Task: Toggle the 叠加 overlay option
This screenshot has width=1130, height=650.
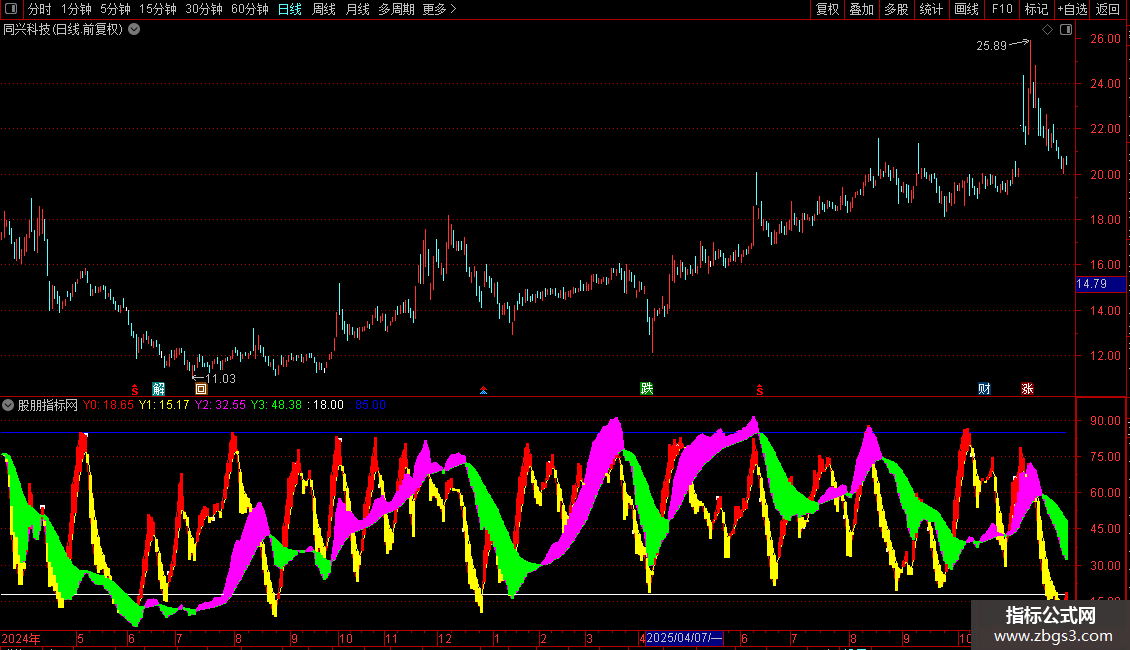Action: coord(862,9)
